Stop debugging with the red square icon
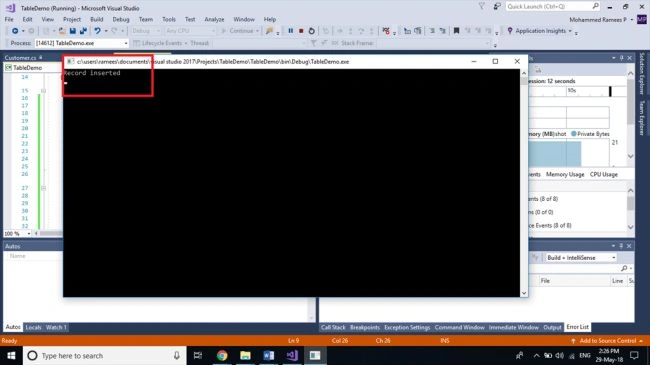 pos(301,31)
